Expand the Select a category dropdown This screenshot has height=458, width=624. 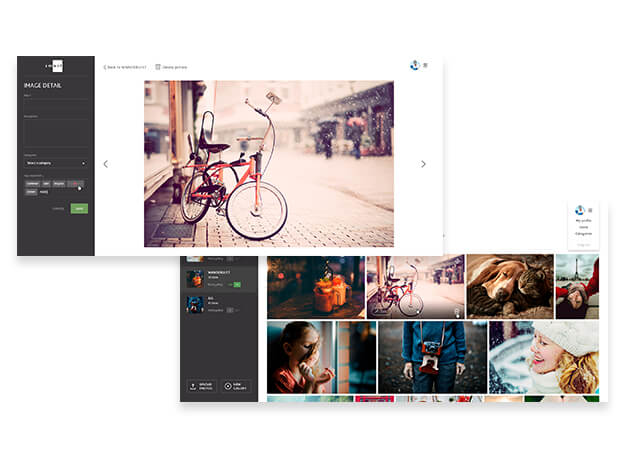(55, 162)
